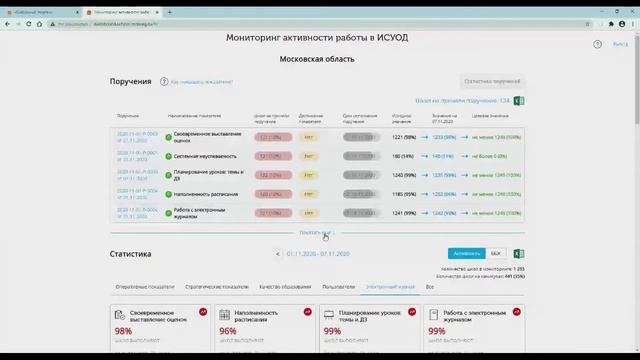The width and height of the screenshot is (640, 360).
Task: Open assignment link for Системная неуспеваемость row
Action: pos(137,156)
